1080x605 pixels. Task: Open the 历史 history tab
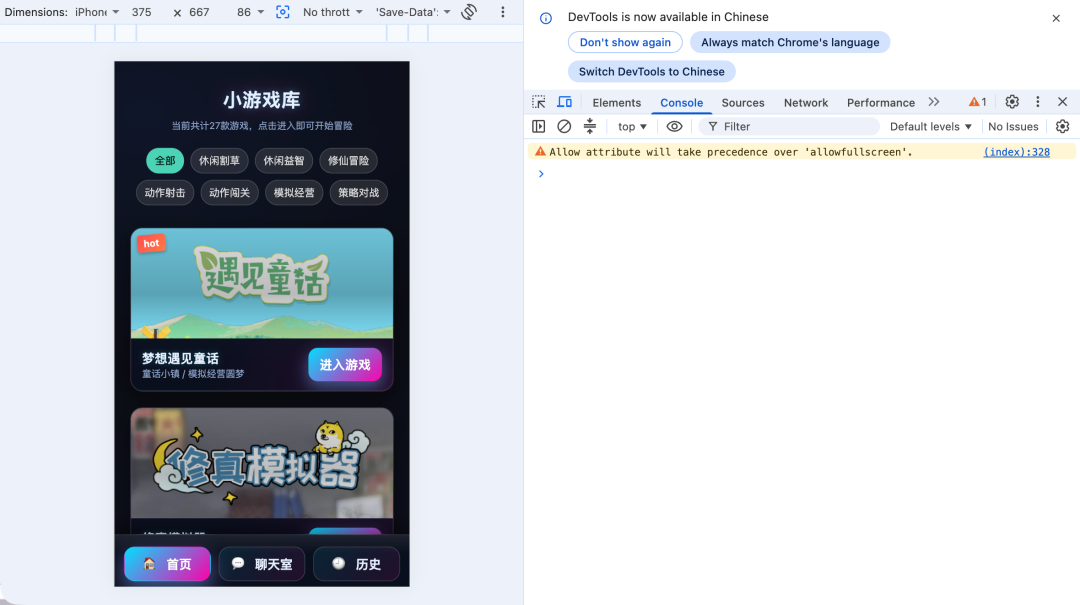tap(356, 564)
